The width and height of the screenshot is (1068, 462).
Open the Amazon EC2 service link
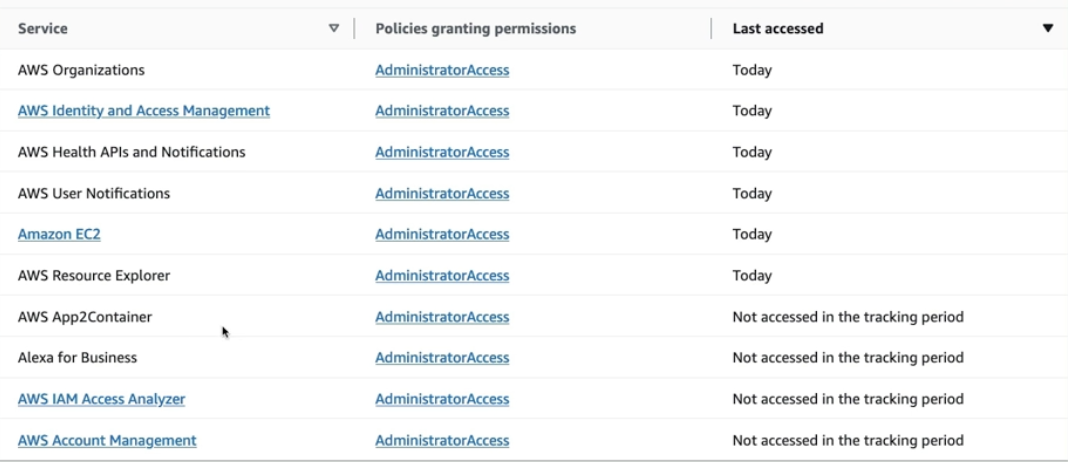[59, 234]
